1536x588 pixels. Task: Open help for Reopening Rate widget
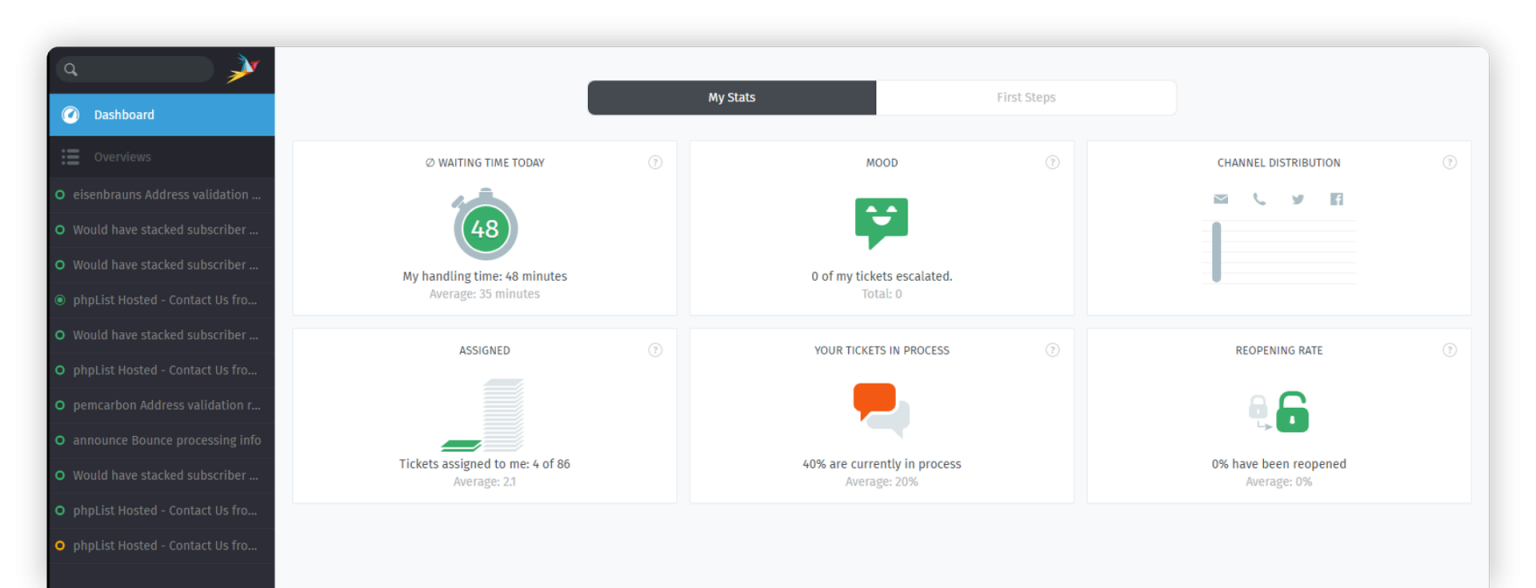coord(1450,350)
